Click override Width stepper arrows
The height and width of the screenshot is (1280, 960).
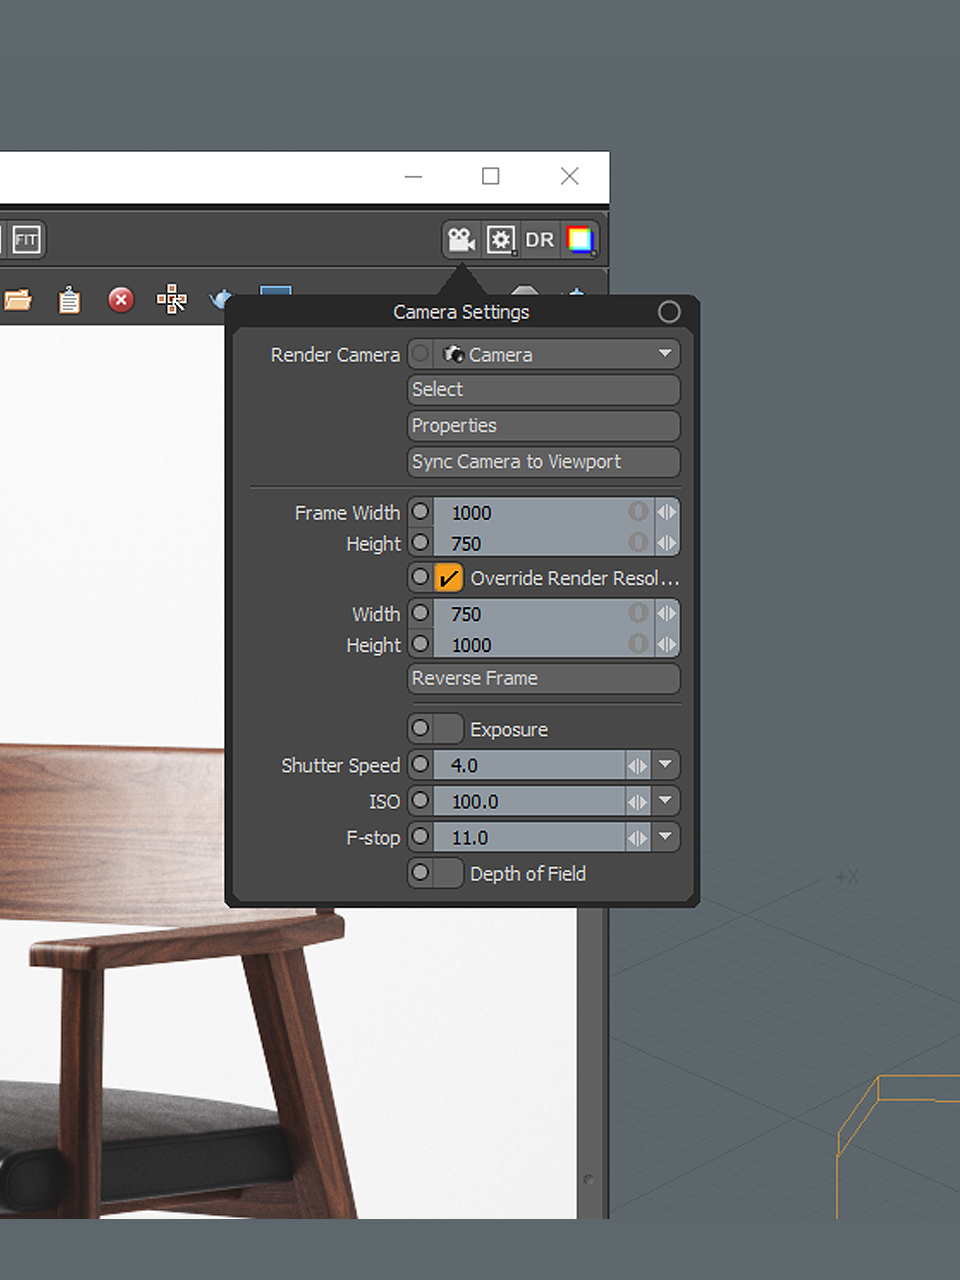click(x=667, y=613)
